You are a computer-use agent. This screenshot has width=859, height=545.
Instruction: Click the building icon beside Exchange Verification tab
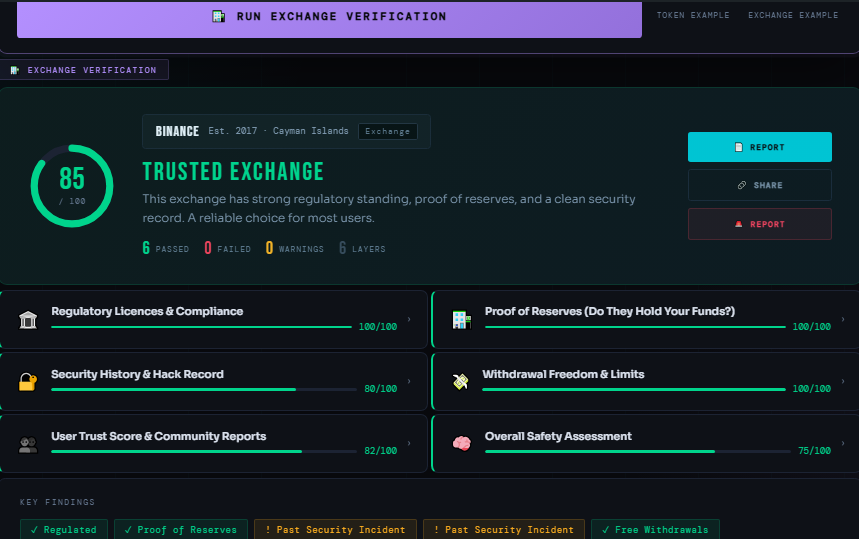[15, 70]
